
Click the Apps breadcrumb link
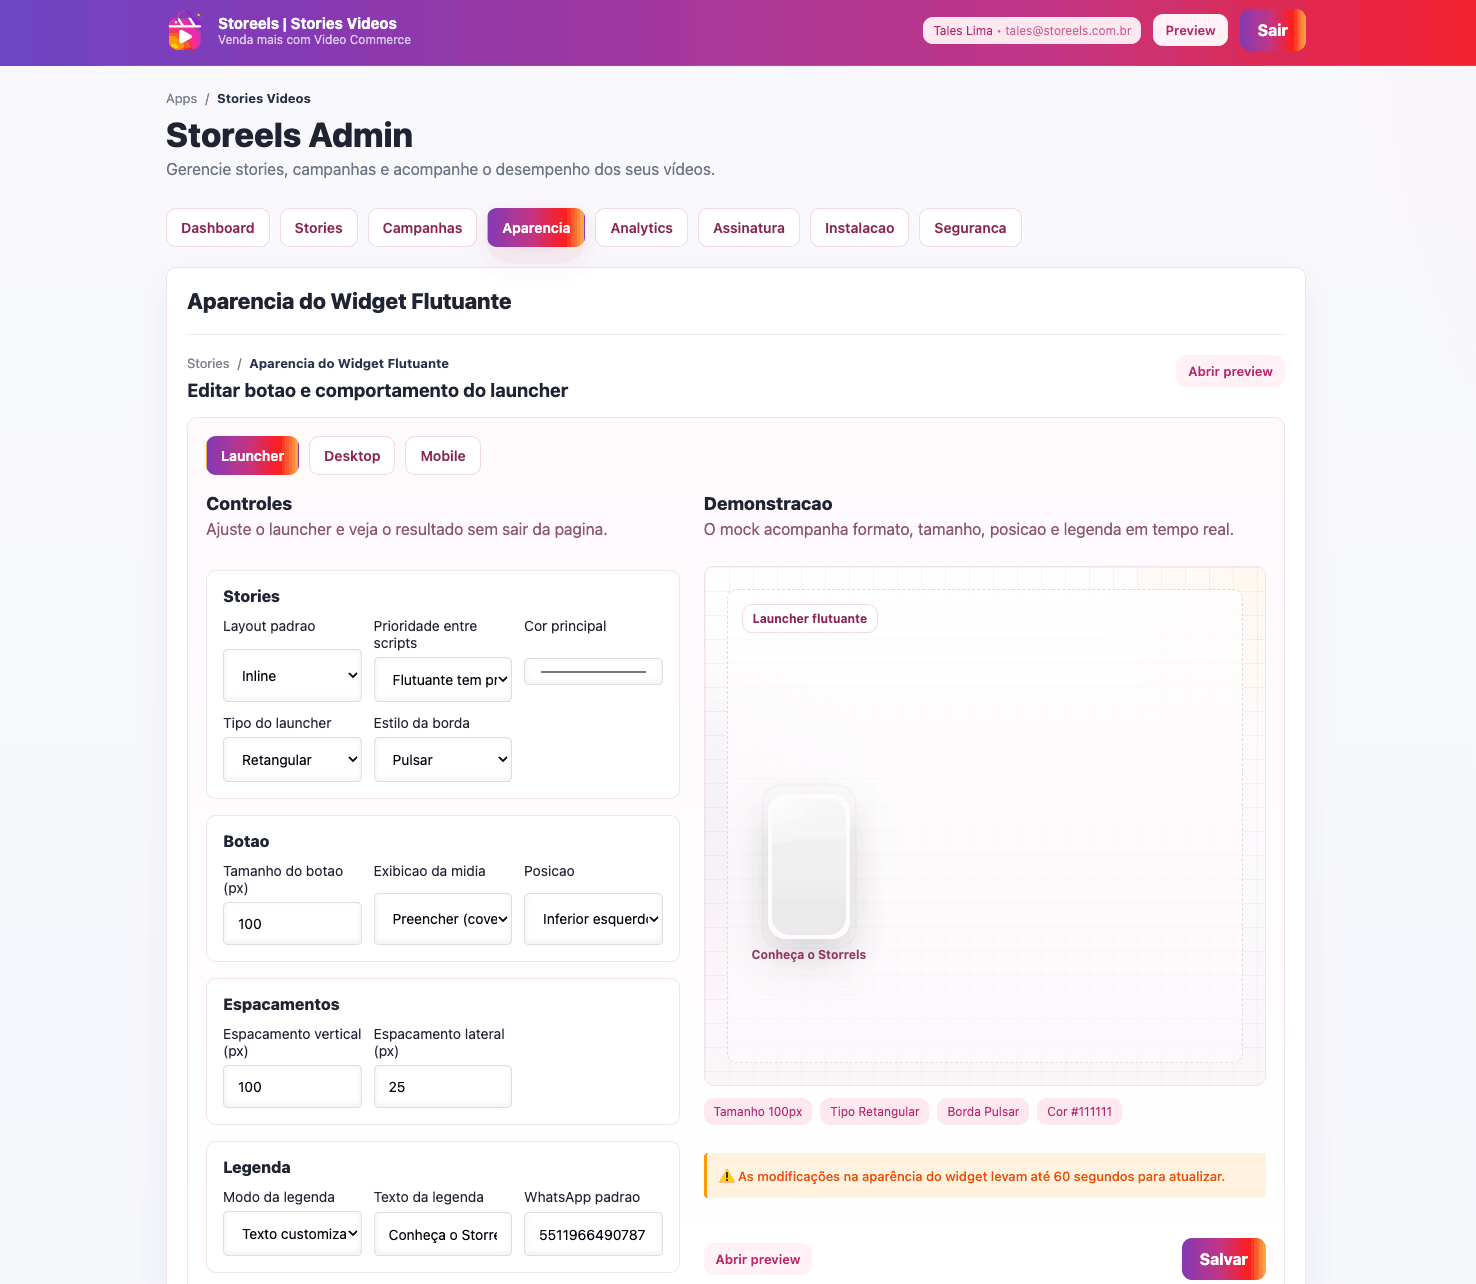pos(181,98)
